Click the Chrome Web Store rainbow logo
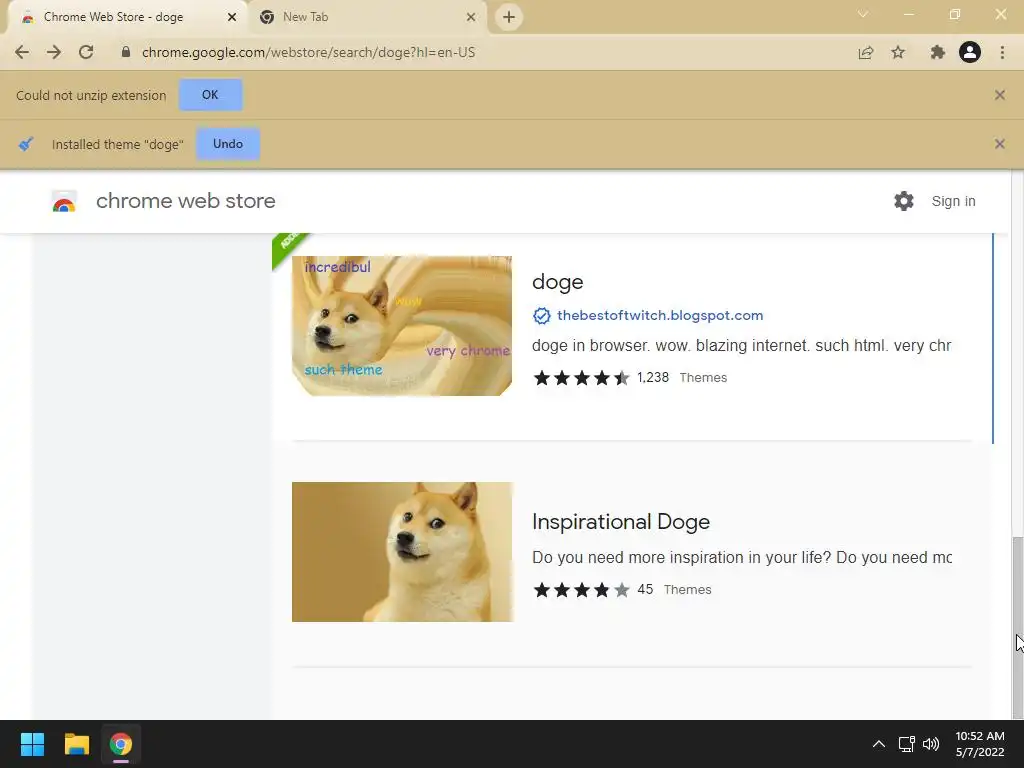 tap(64, 201)
